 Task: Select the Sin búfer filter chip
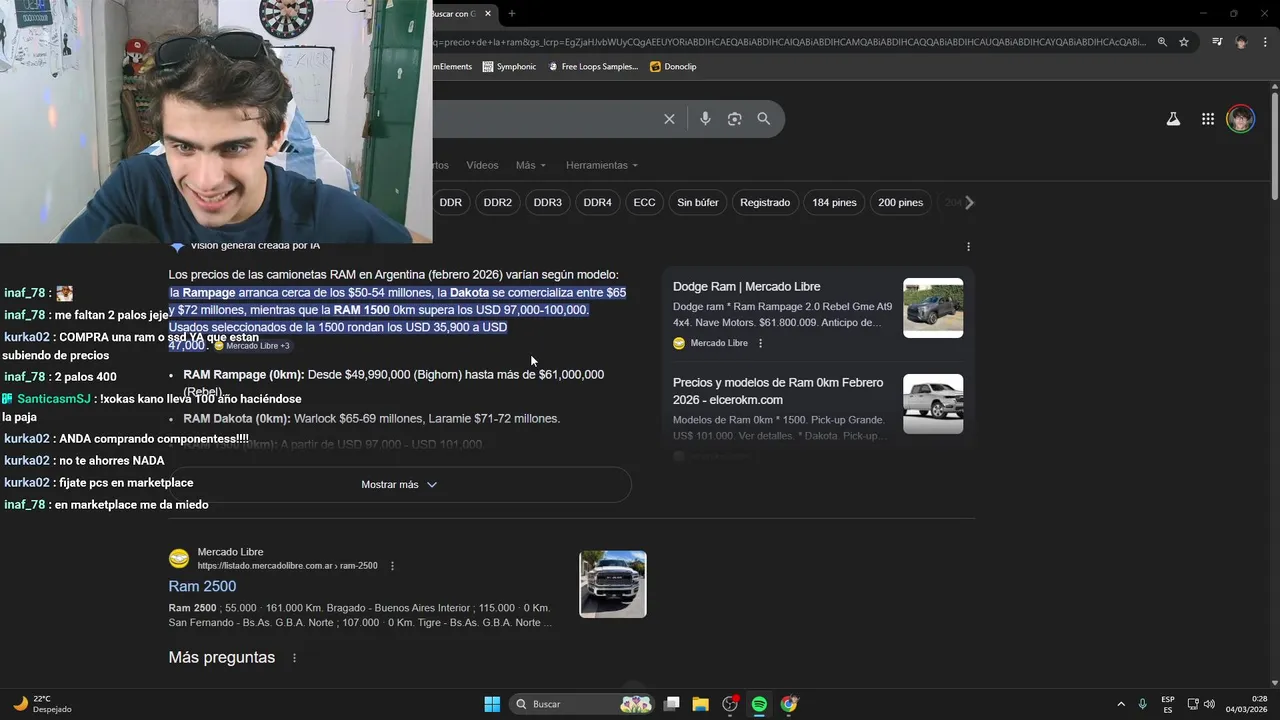click(x=698, y=202)
